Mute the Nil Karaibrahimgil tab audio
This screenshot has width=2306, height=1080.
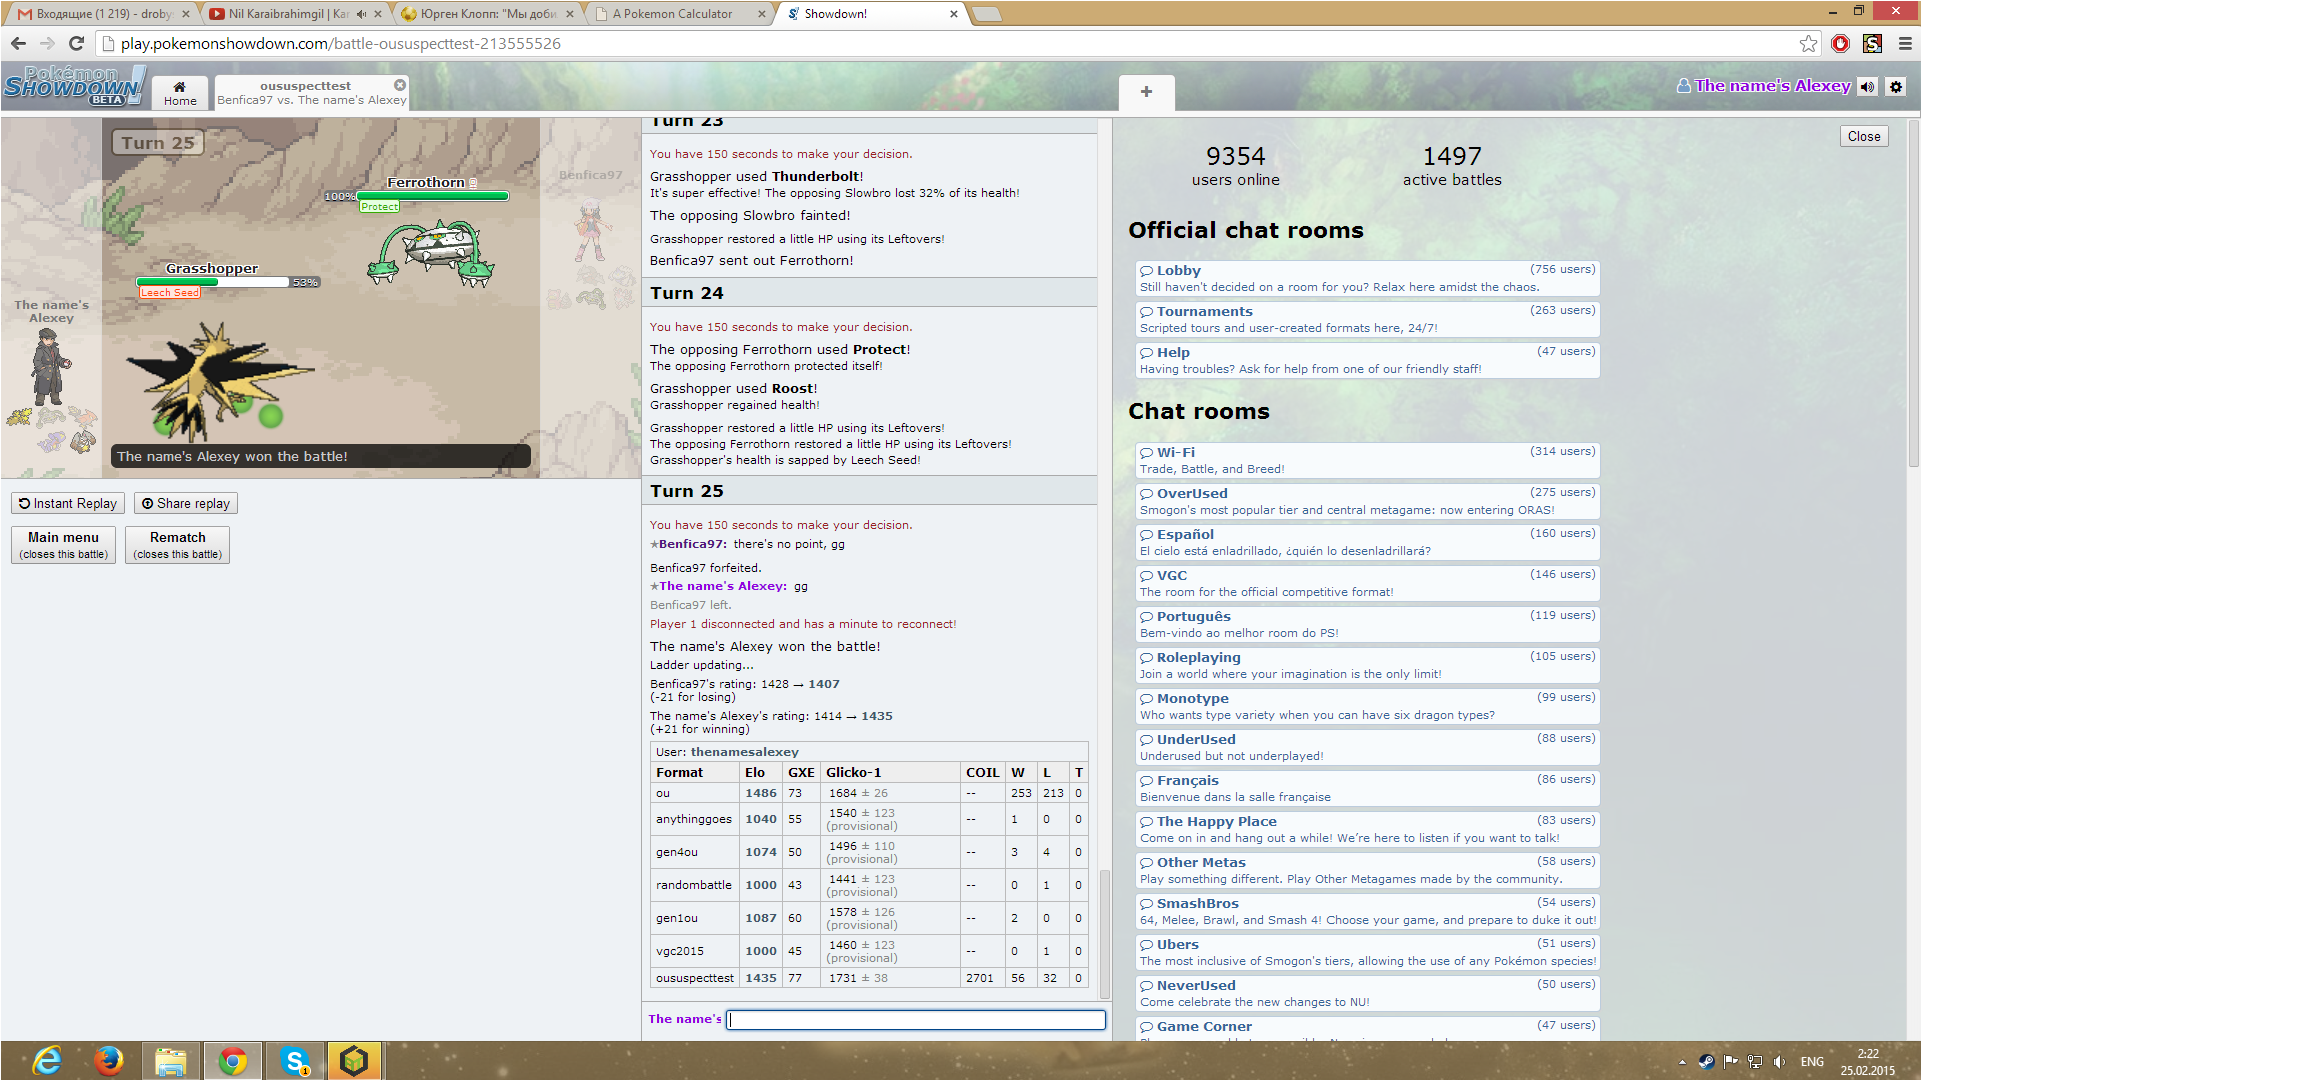361,14
